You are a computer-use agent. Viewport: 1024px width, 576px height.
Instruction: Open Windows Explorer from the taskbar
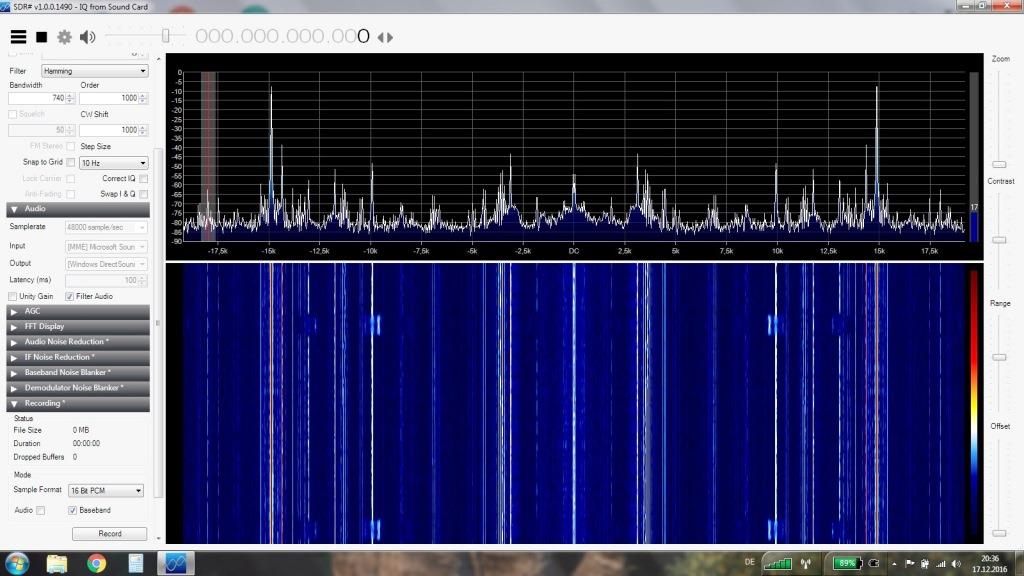click(x=57, y=563)
